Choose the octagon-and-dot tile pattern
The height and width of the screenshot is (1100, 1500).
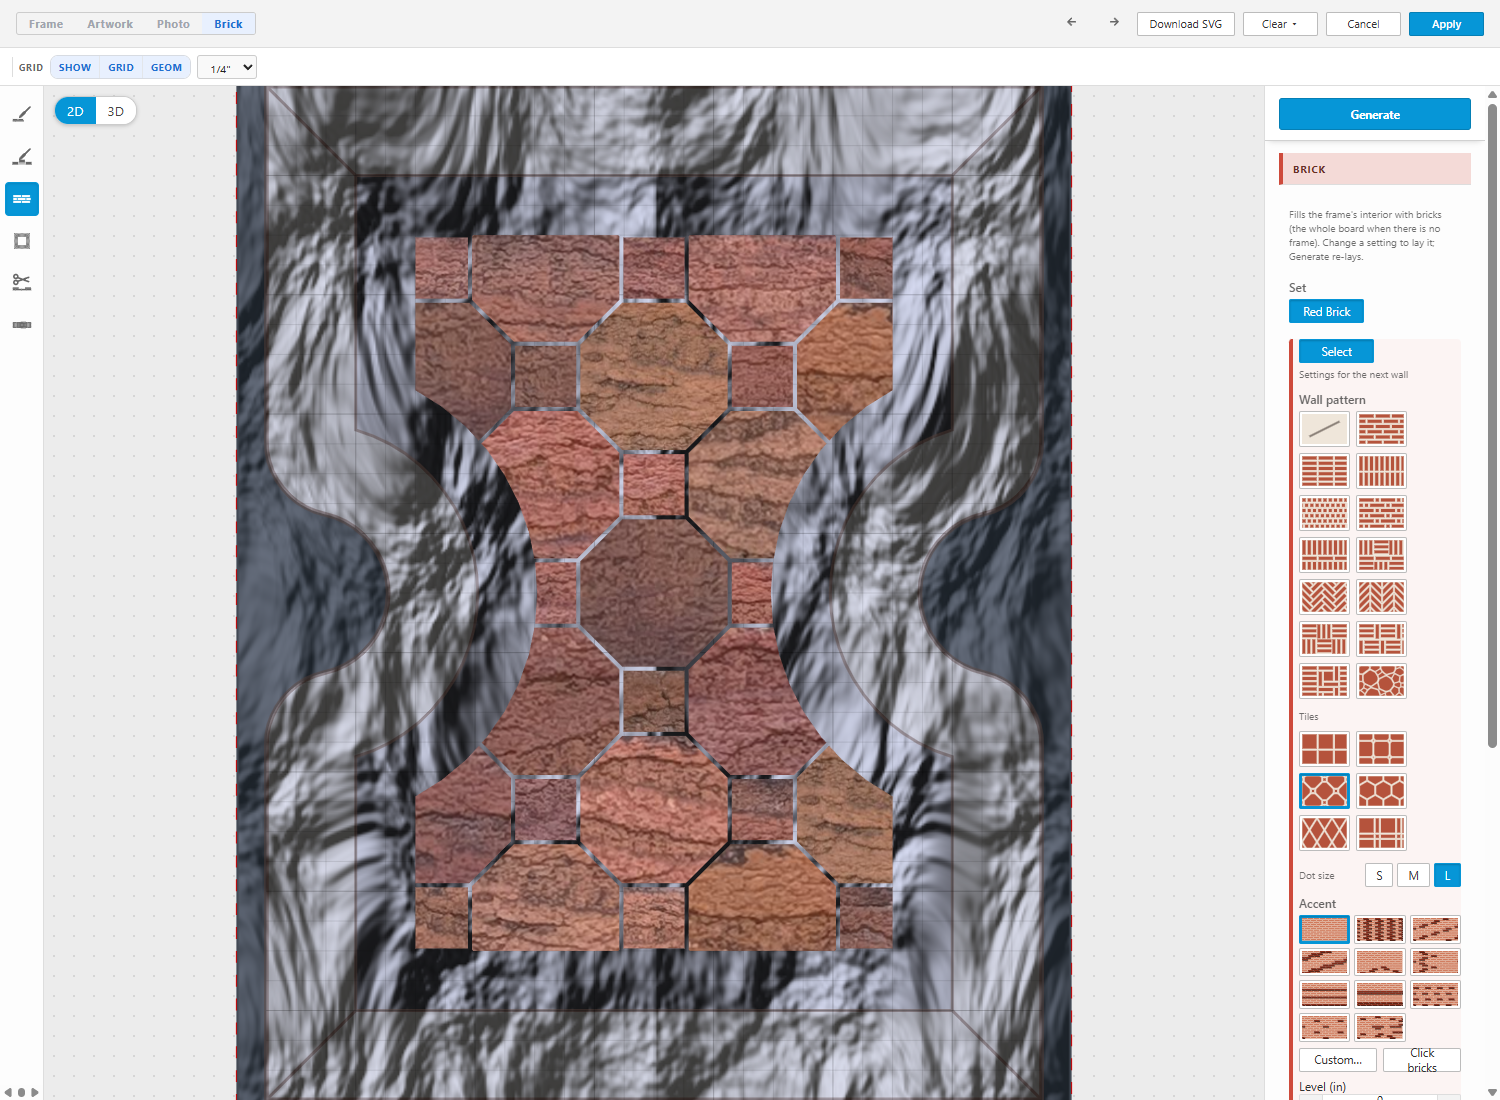click(x=1324, y=791)
